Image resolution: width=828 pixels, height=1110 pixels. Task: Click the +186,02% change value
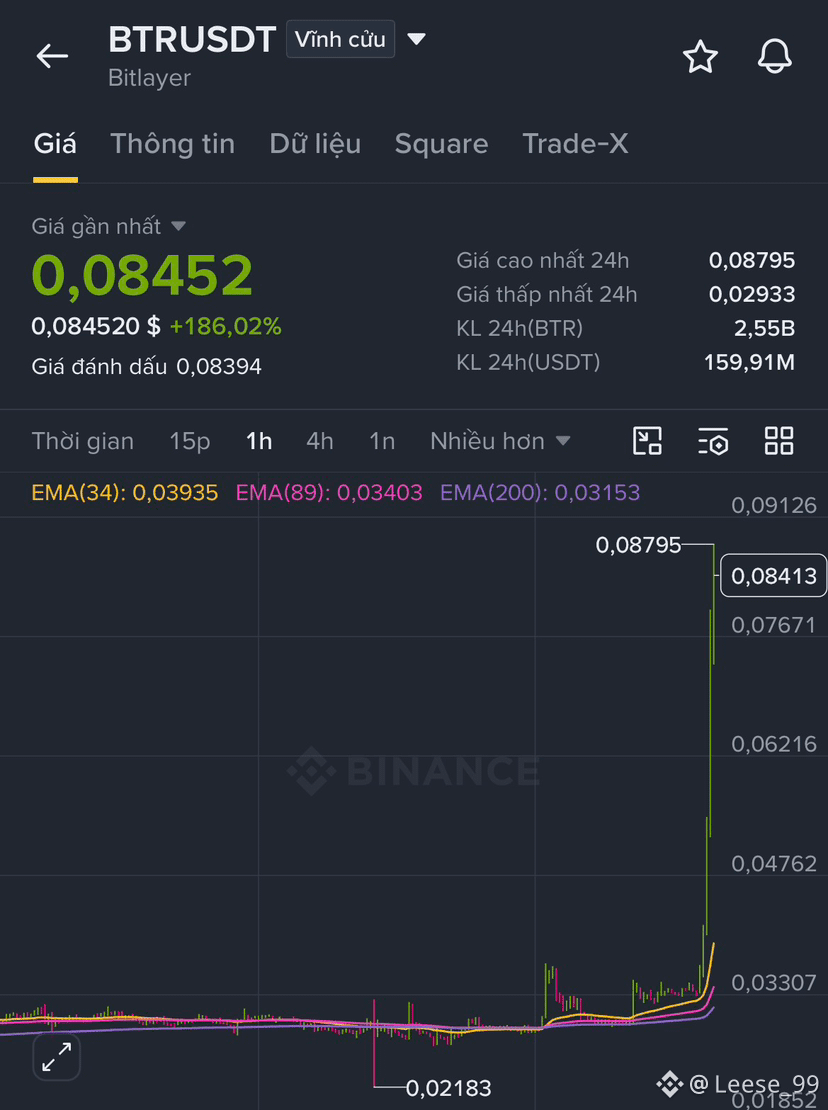click(225, 326)
